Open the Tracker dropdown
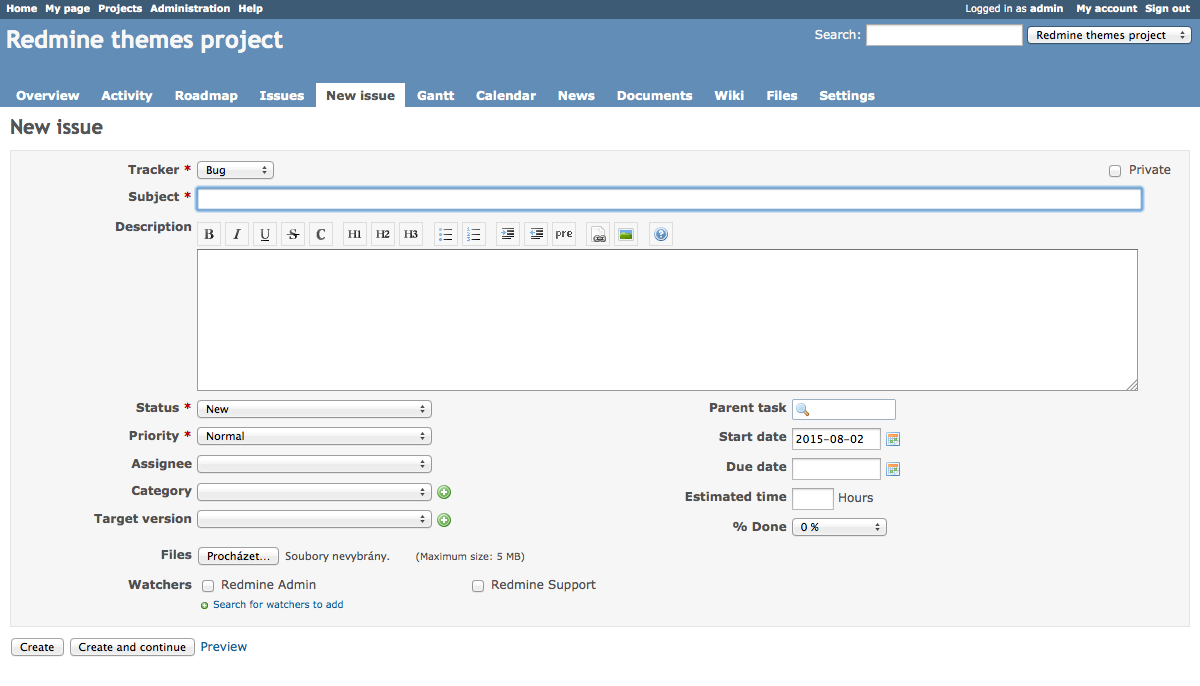 (x=235, y=170)
